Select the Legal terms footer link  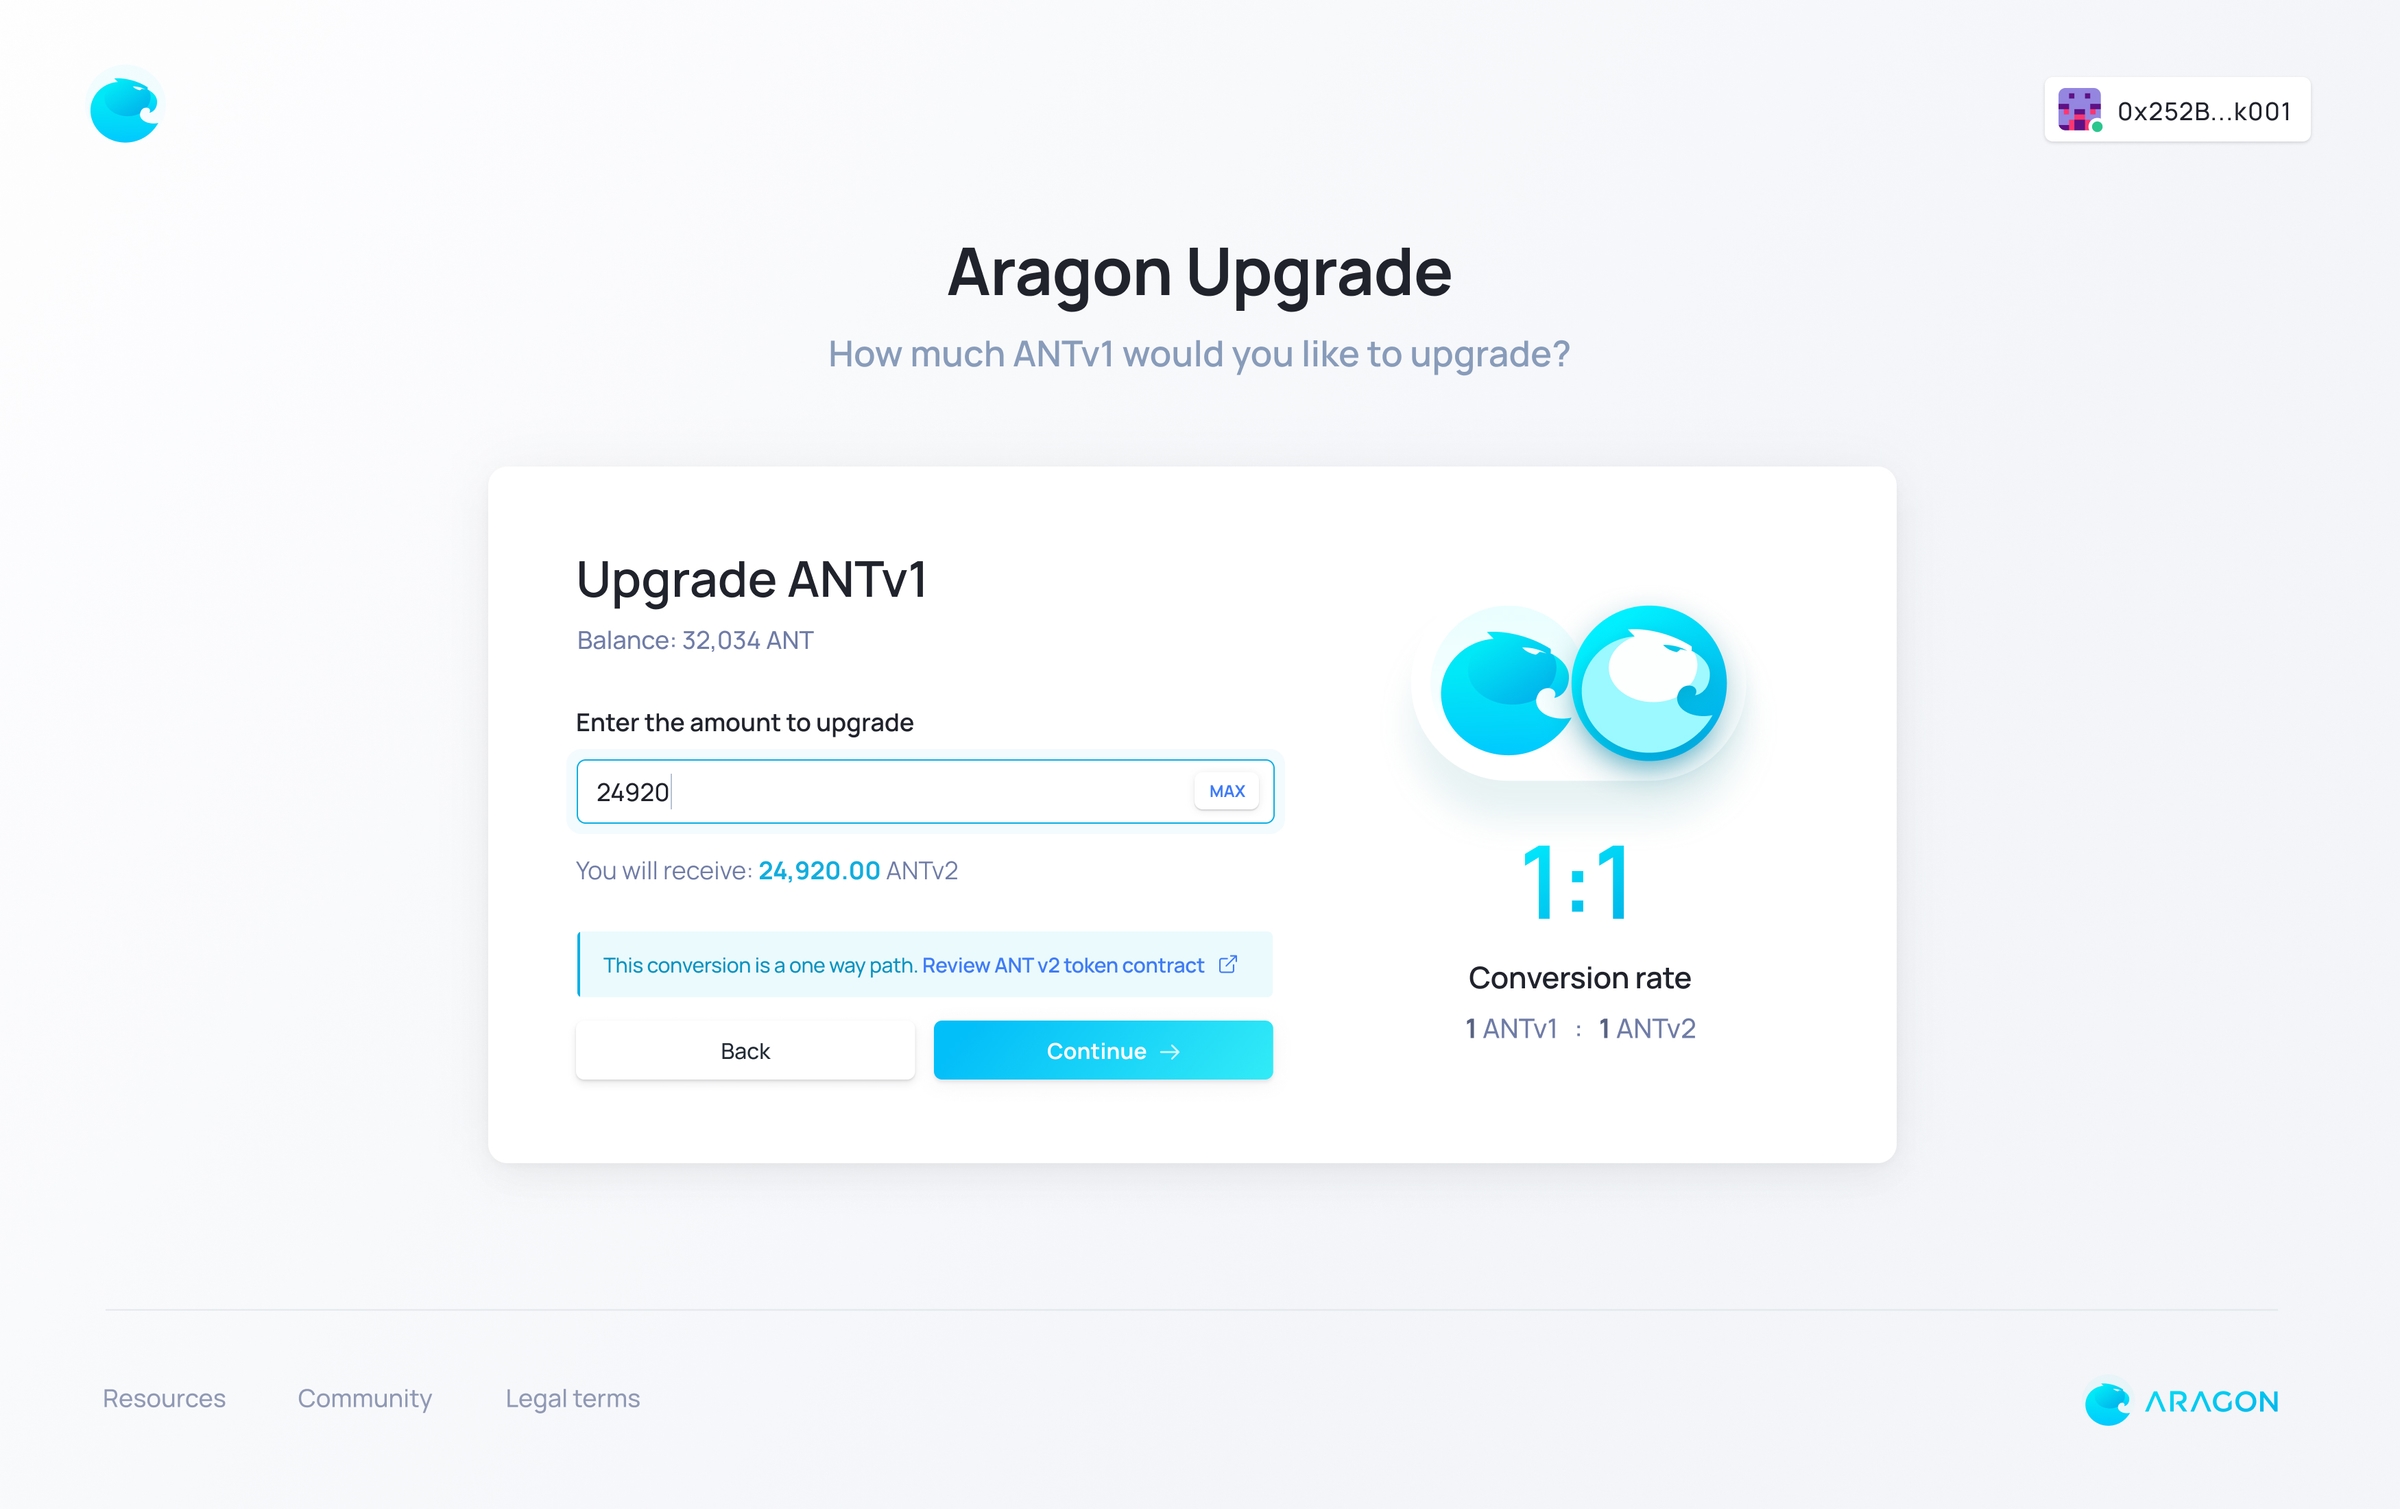pos(570,1396)
